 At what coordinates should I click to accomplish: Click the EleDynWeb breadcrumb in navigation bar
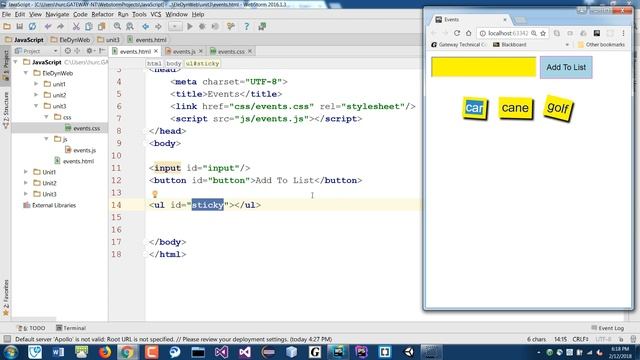(x=70, y=40)
